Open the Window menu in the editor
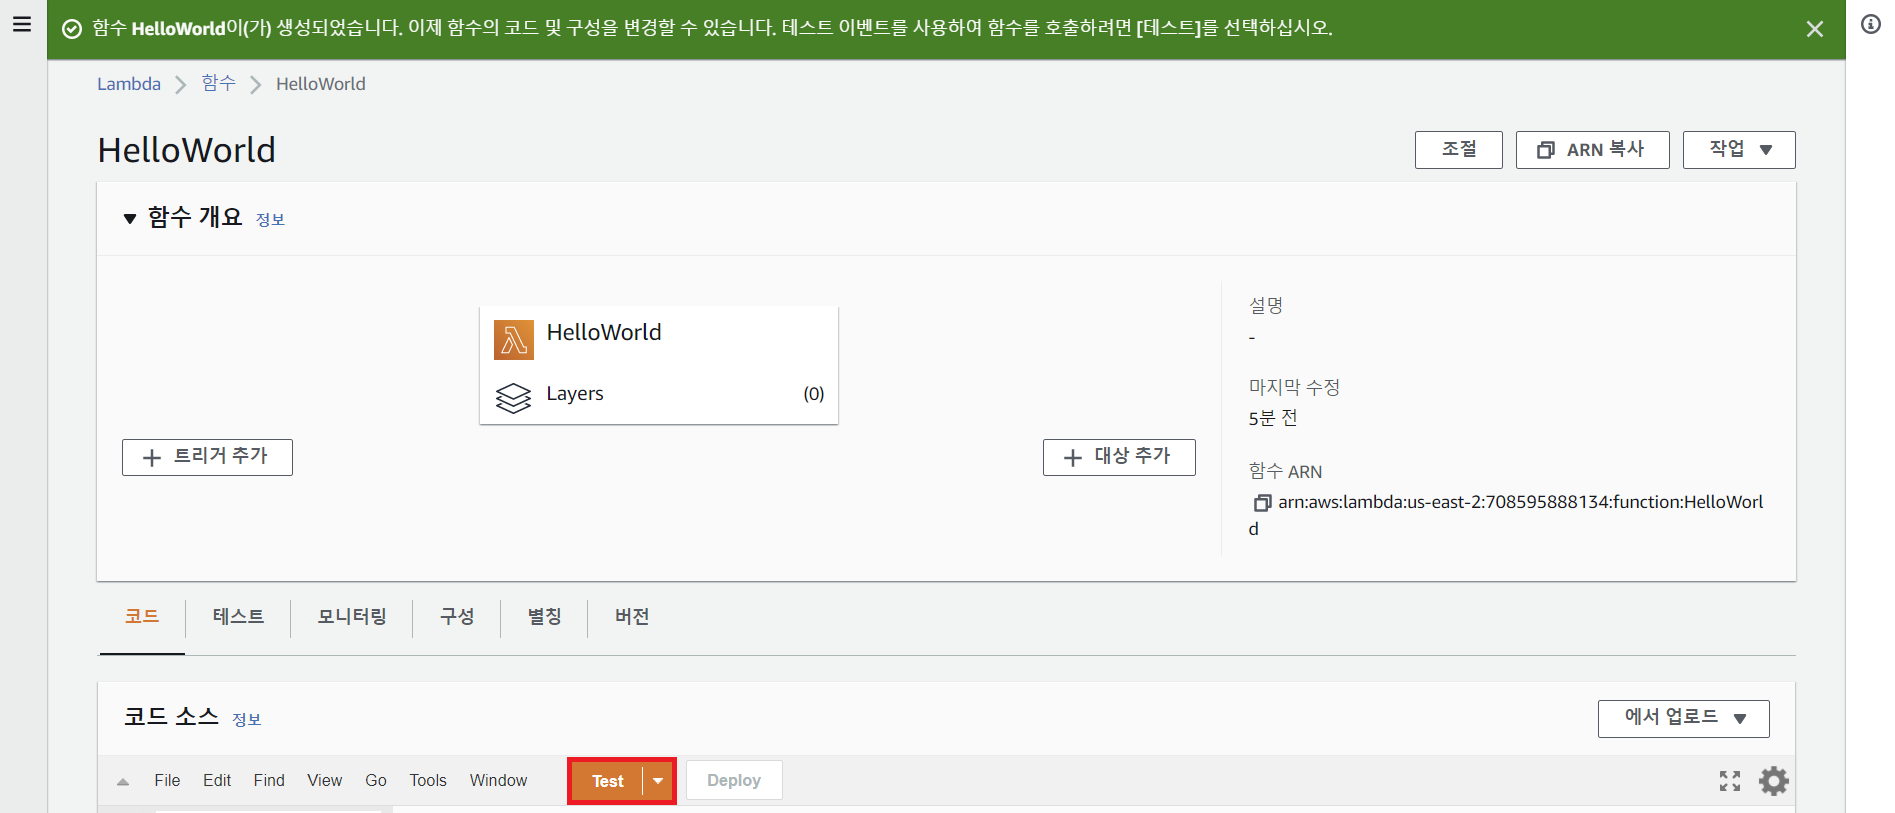Viewport: 1895px width, 813px height. (x=498, y=781)
